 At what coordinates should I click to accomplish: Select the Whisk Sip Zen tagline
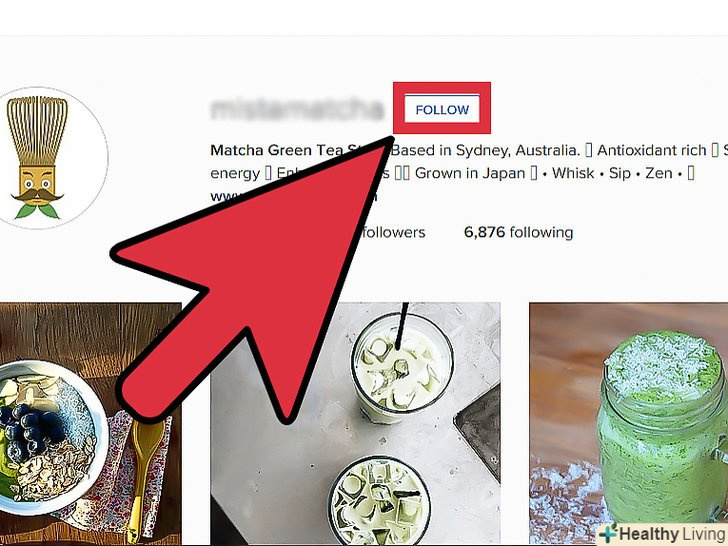pos(612,173)
